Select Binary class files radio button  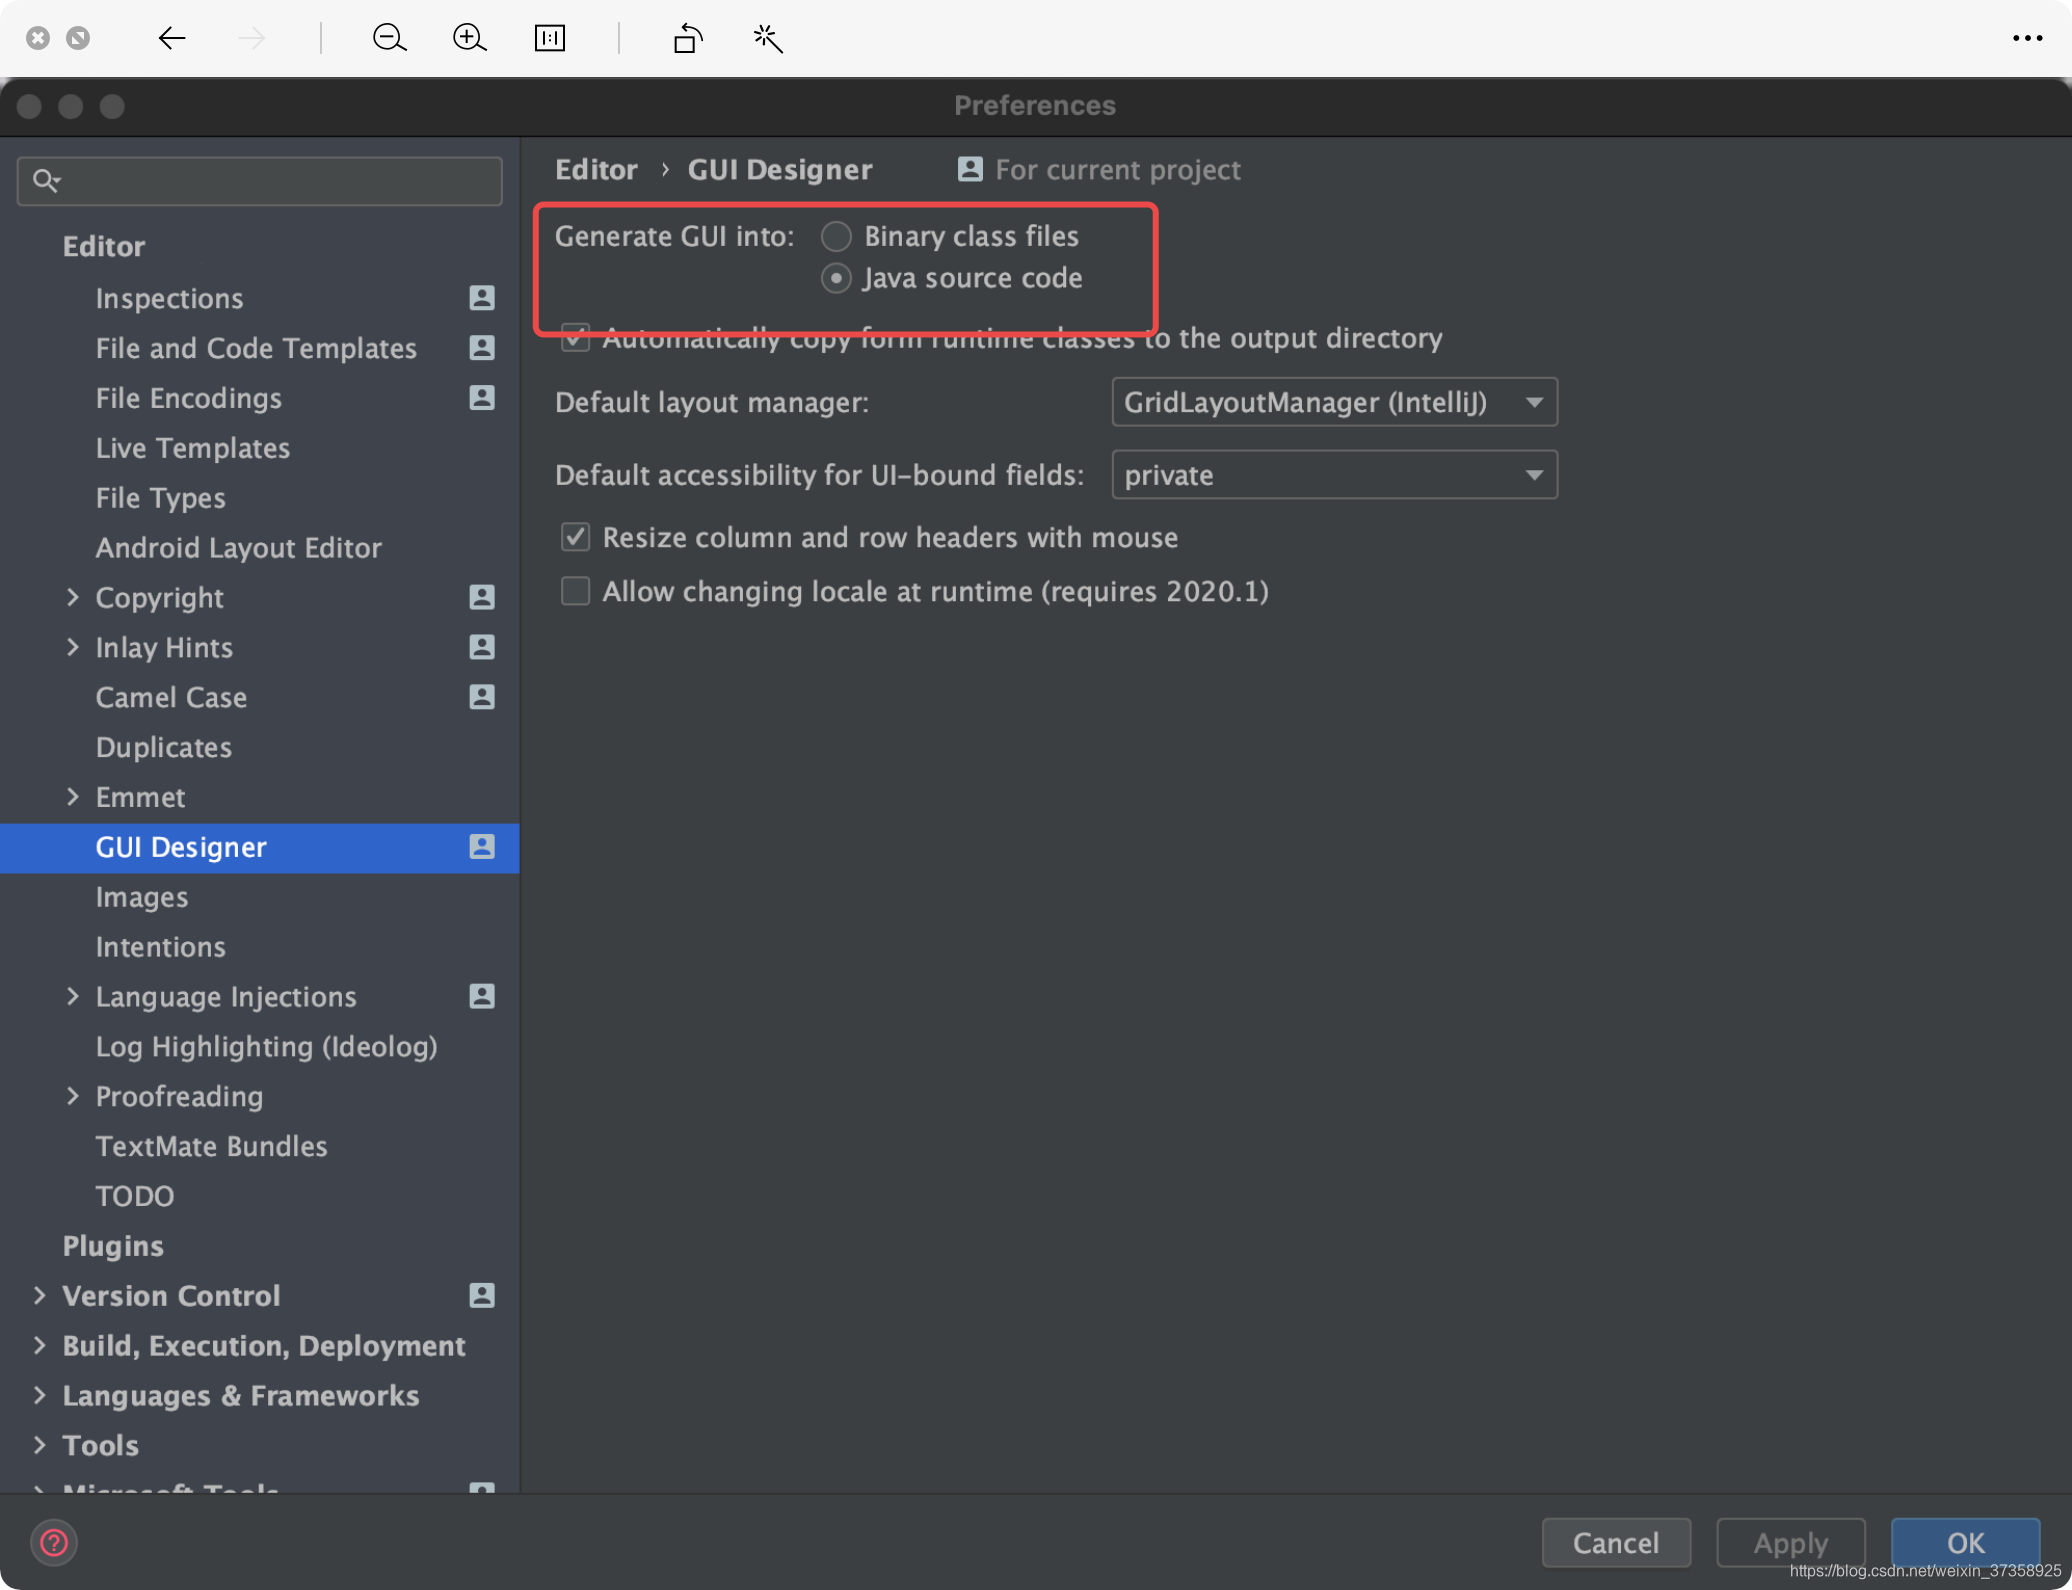[x=836, y=236]
